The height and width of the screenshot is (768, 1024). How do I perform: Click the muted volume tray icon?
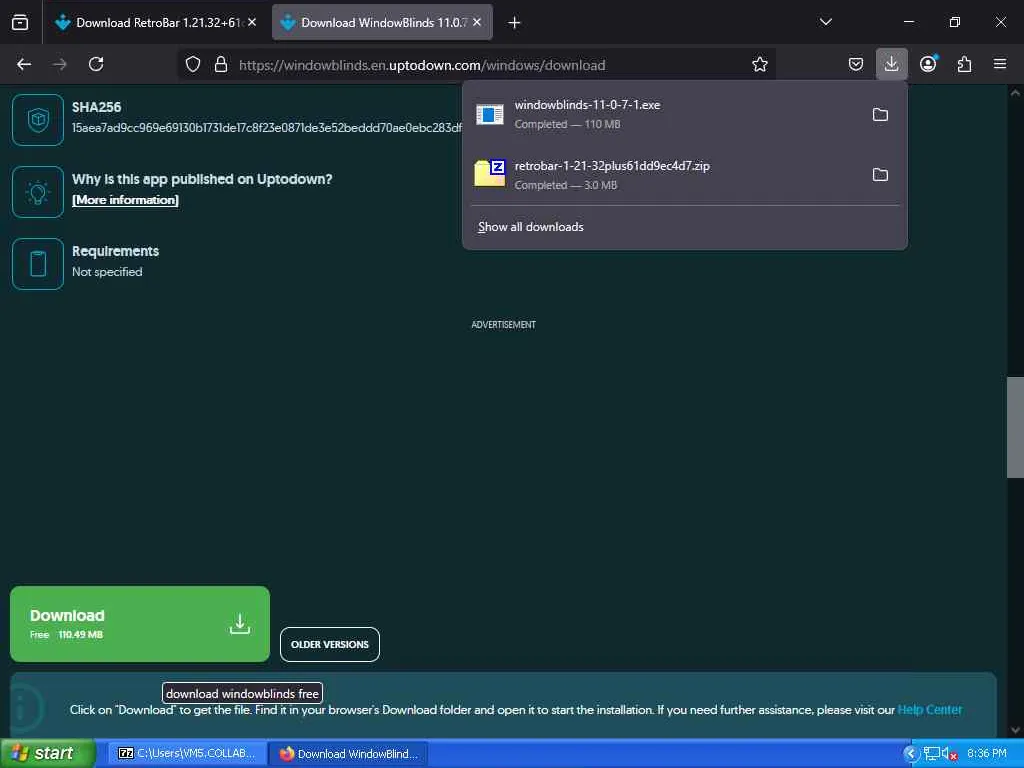pos(950,754)
